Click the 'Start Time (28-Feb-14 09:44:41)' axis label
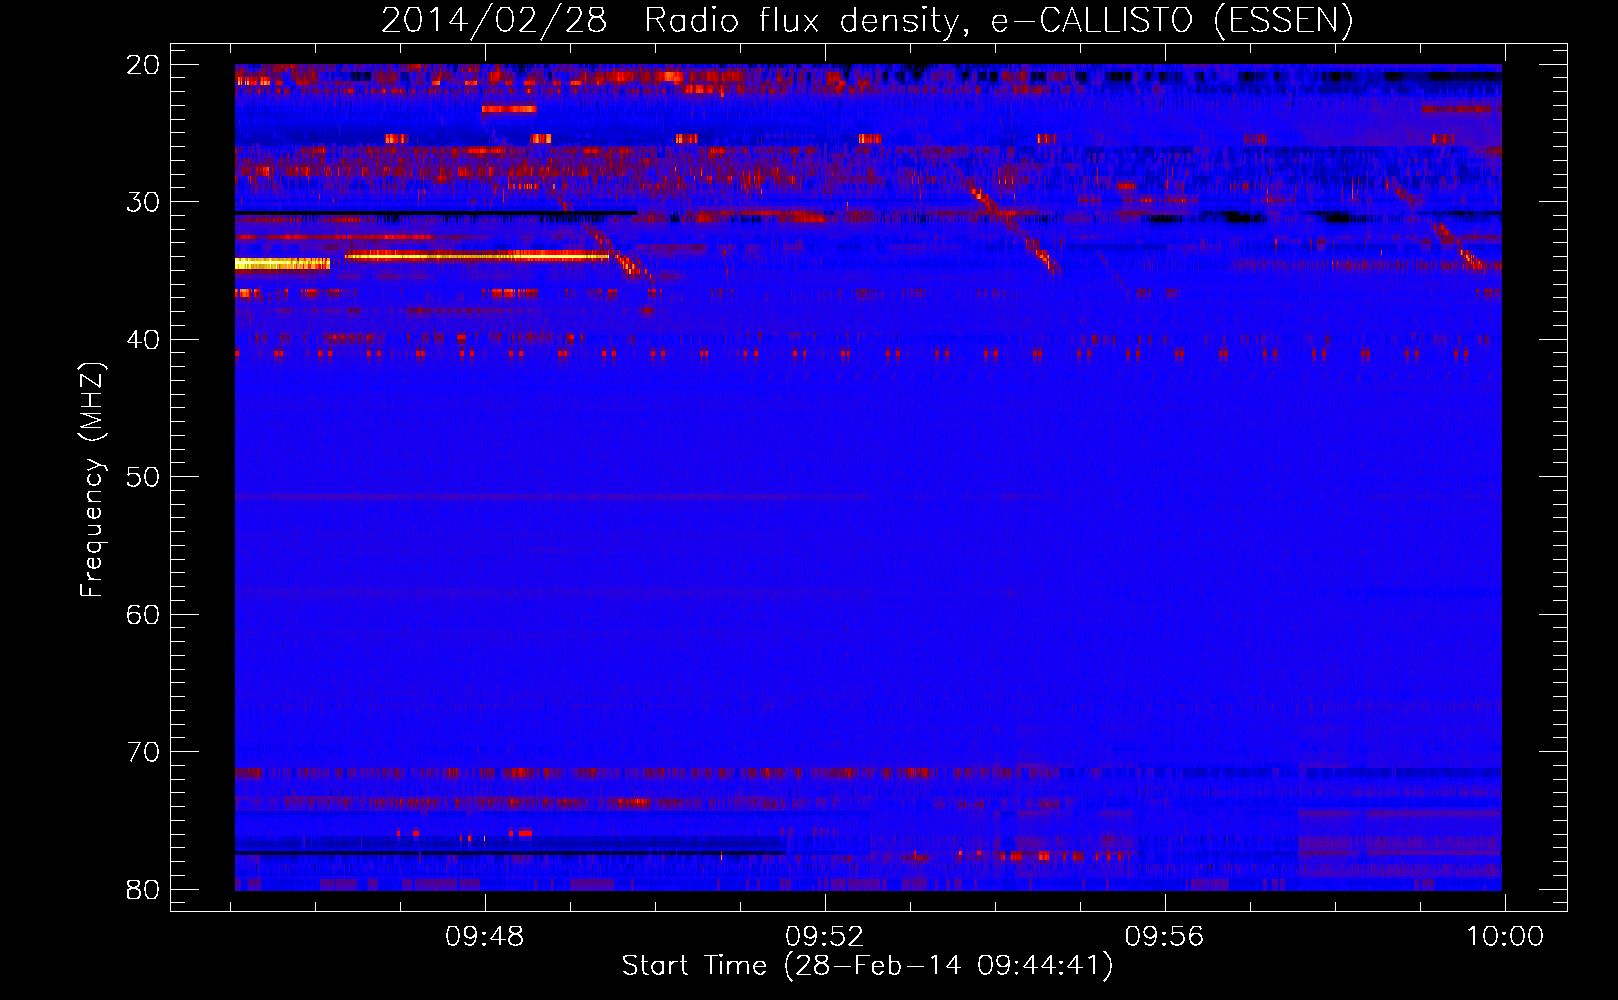The image size is (1618, 1000). [x=867, y=966]
